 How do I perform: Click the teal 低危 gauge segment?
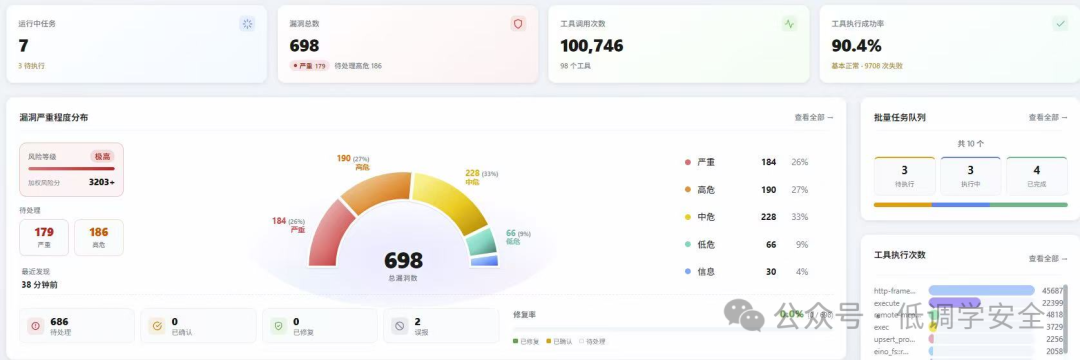(x=481, y=242)
